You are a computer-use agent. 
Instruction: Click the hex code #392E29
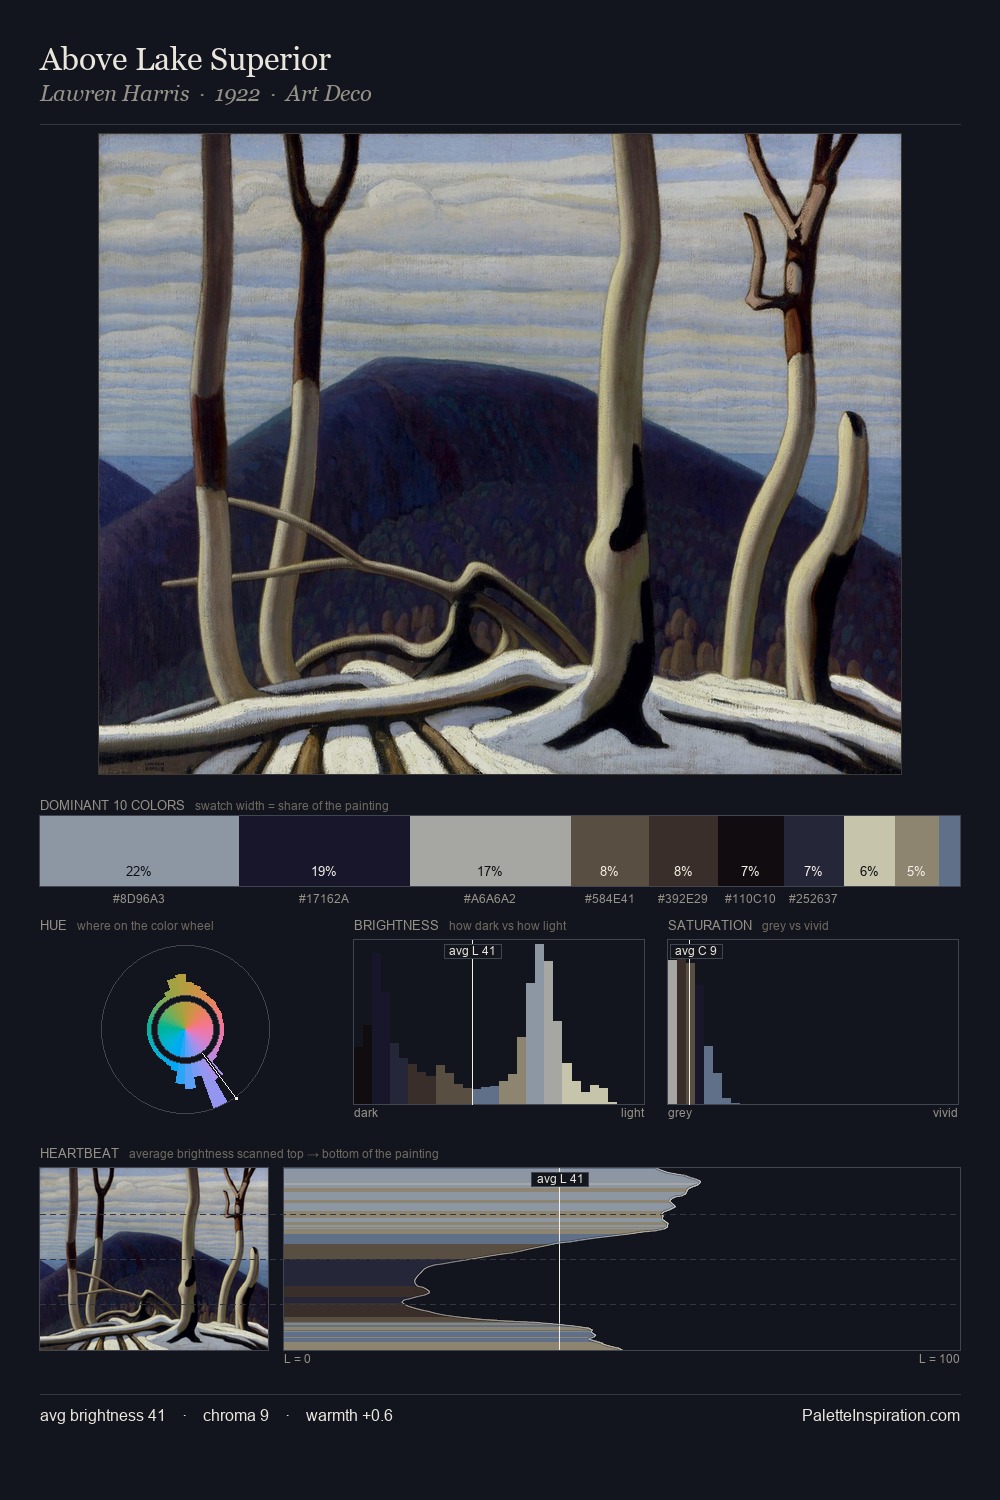click(x=683, y=899)
